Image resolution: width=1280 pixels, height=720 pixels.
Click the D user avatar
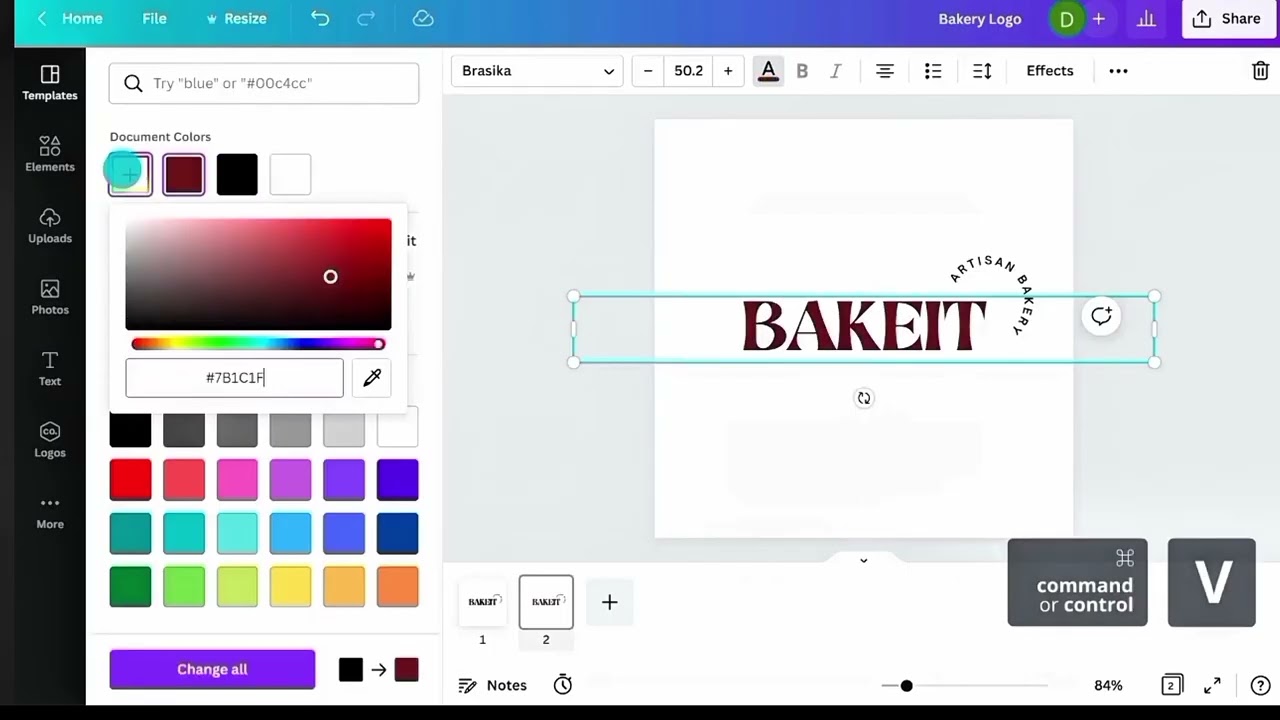point(1067,19)
